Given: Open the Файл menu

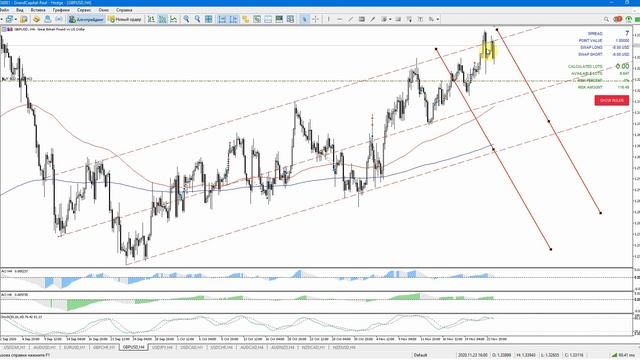Looking at the screenshot, I should tap(4, 10).
